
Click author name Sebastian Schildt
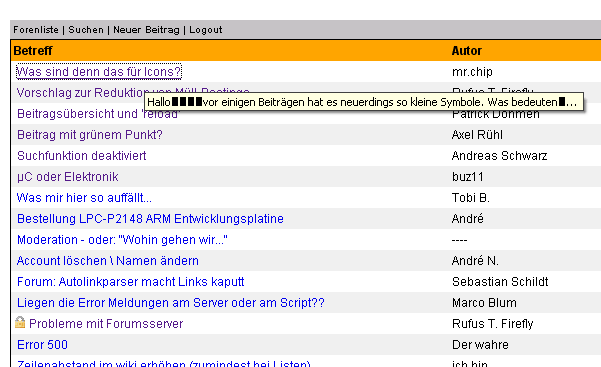pos(500,282)
